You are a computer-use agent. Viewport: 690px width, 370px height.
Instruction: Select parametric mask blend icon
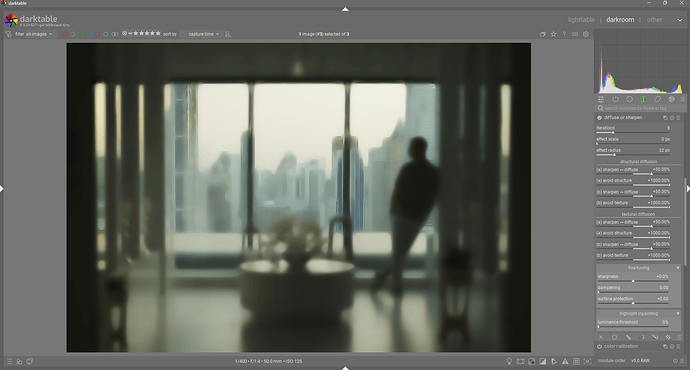642,337
